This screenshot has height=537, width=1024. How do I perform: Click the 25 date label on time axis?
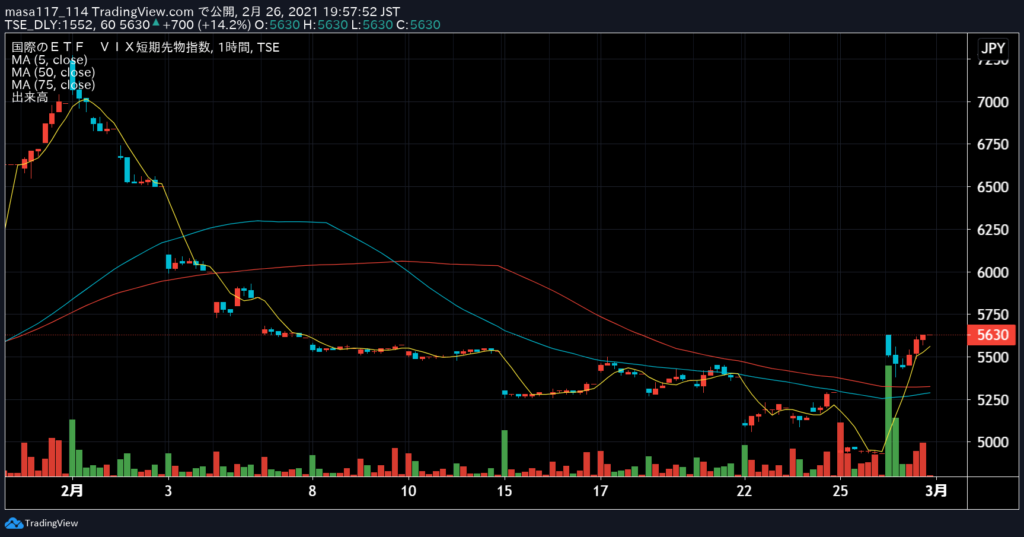tap(840, 491)
